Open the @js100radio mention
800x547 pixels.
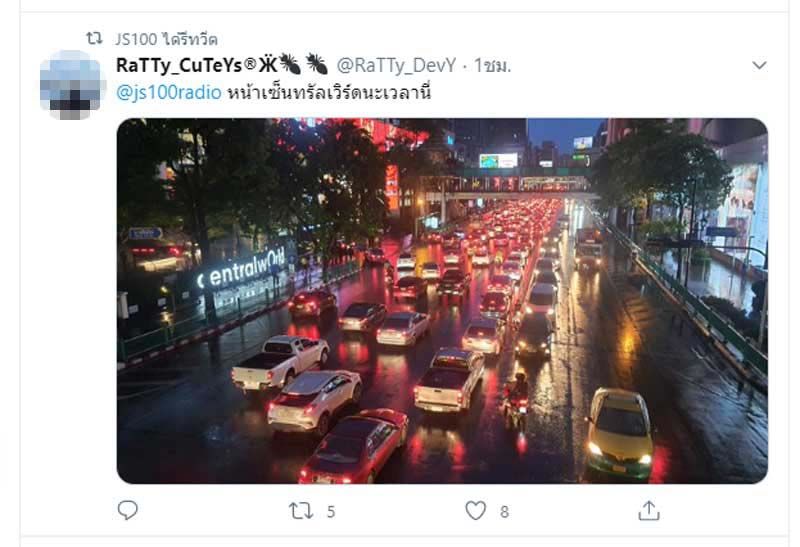(169, 93)
